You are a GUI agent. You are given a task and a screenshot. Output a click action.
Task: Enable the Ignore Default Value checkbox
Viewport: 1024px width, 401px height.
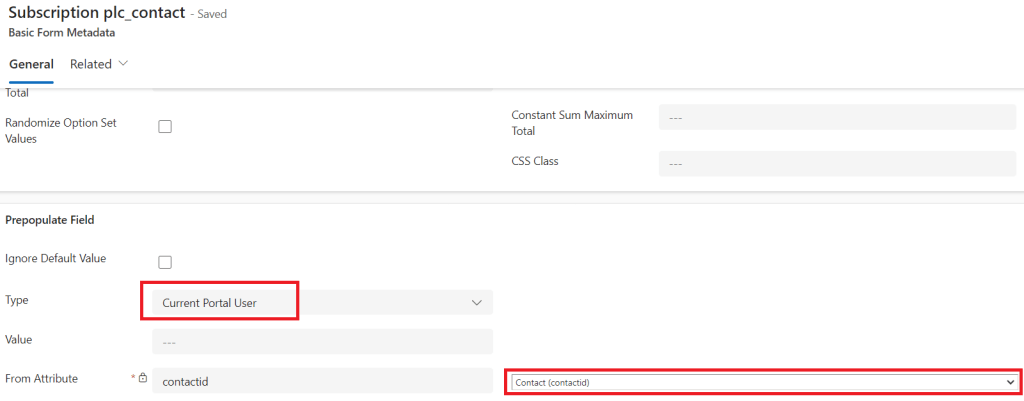(165, 262)
